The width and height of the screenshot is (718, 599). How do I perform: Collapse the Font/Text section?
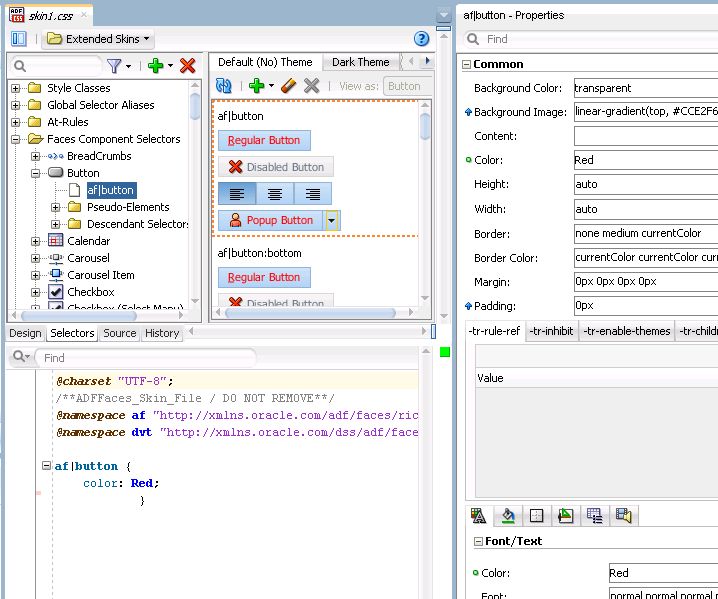pos(478,542)
